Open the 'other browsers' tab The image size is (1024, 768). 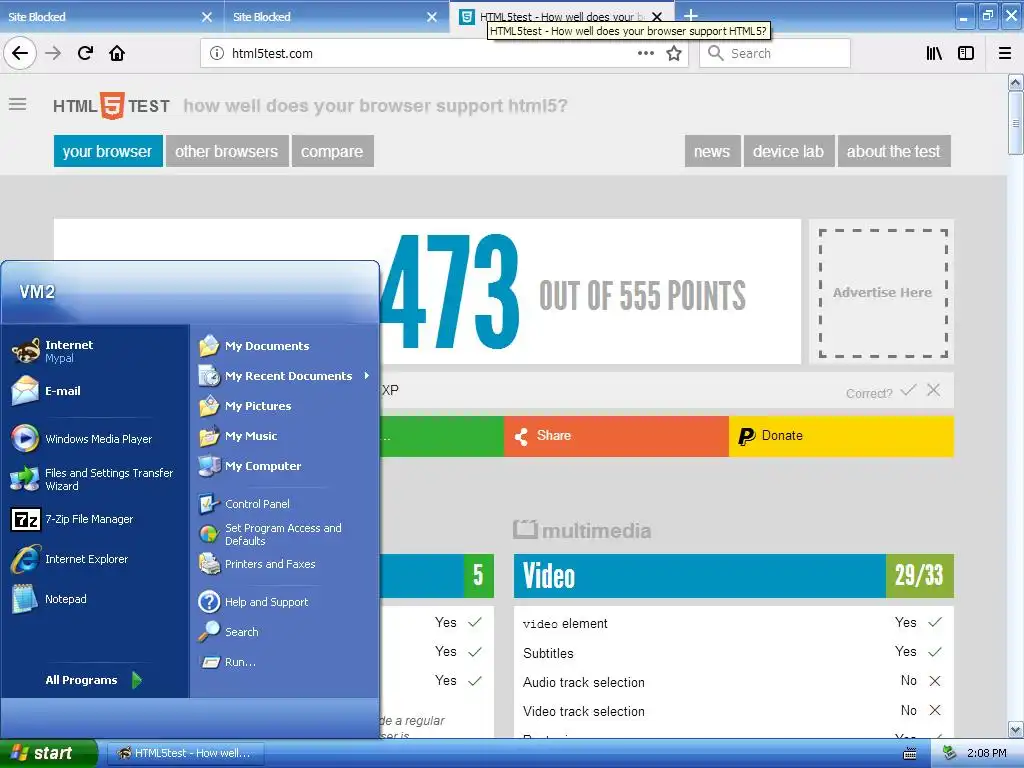(227, 152)
